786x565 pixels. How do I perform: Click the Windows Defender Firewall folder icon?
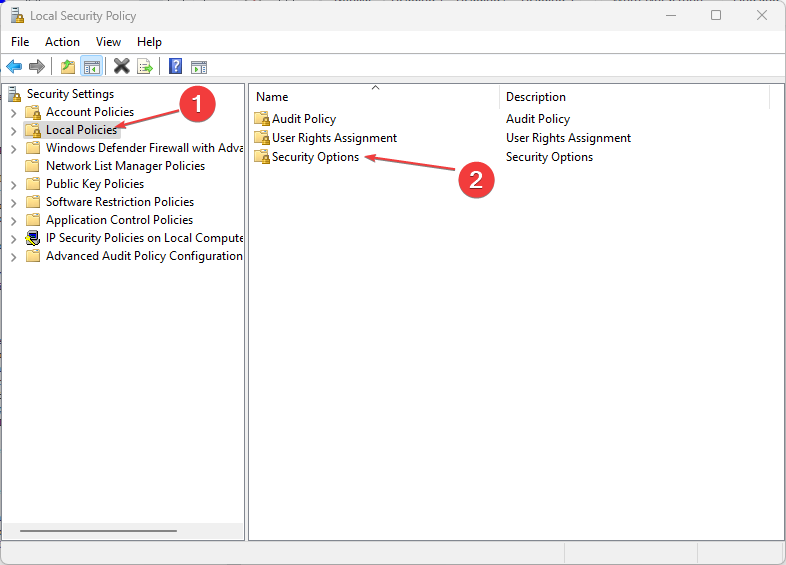pos(33,148)
